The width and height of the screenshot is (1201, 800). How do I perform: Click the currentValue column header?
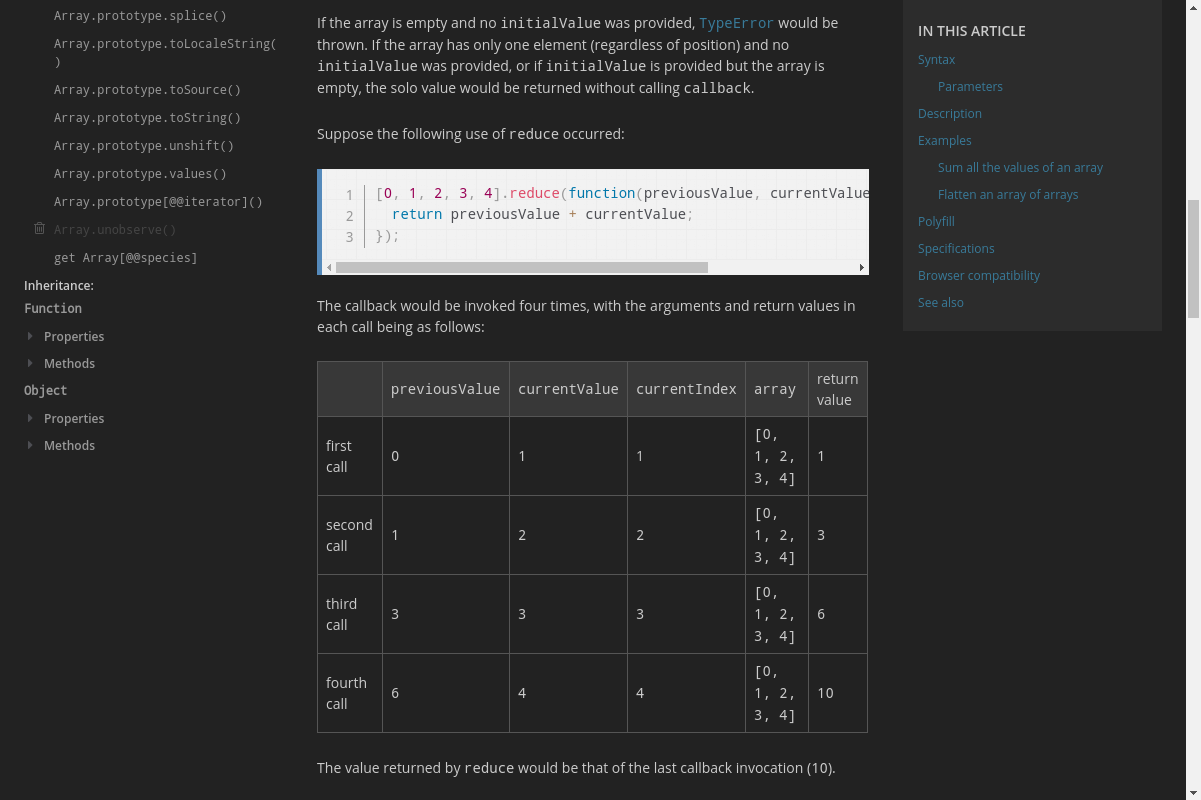[568, 389]
